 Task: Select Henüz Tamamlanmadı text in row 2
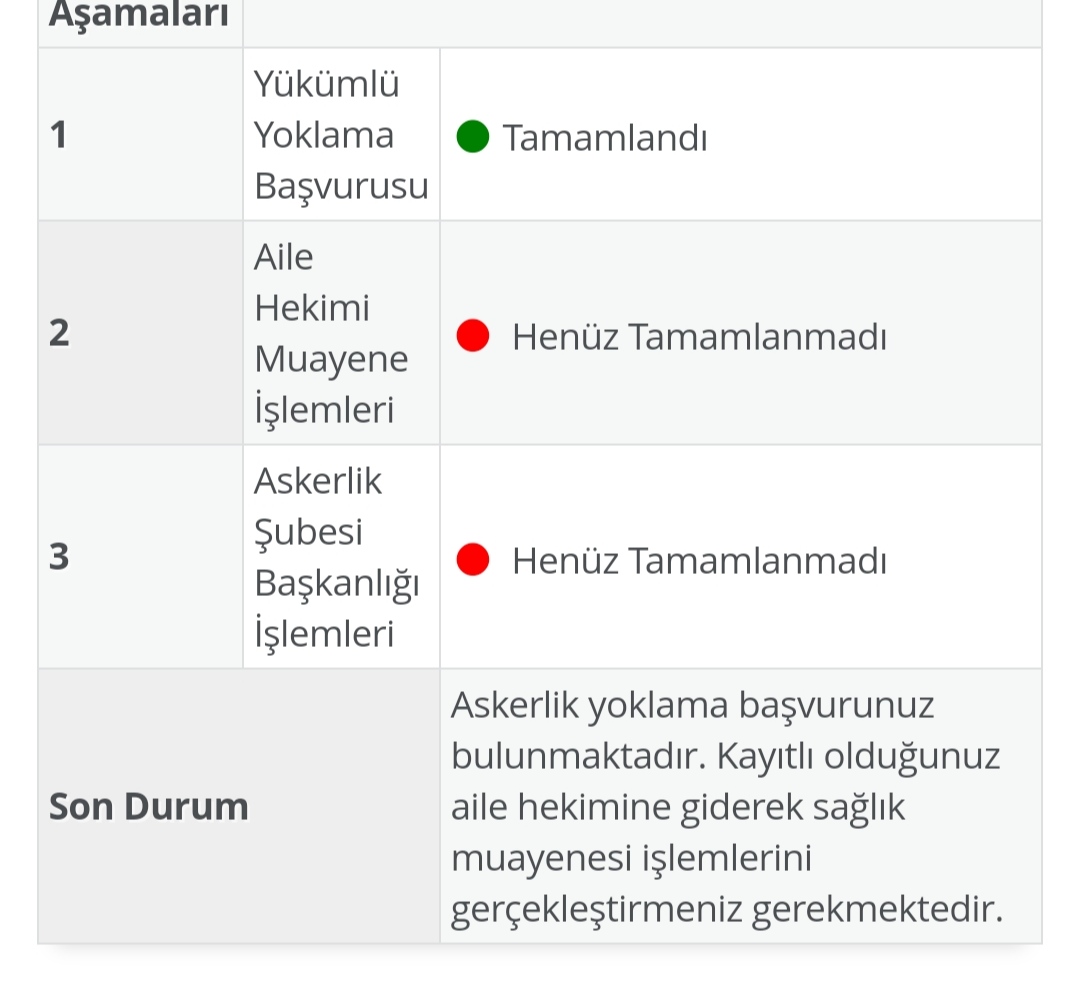(699, 337)
